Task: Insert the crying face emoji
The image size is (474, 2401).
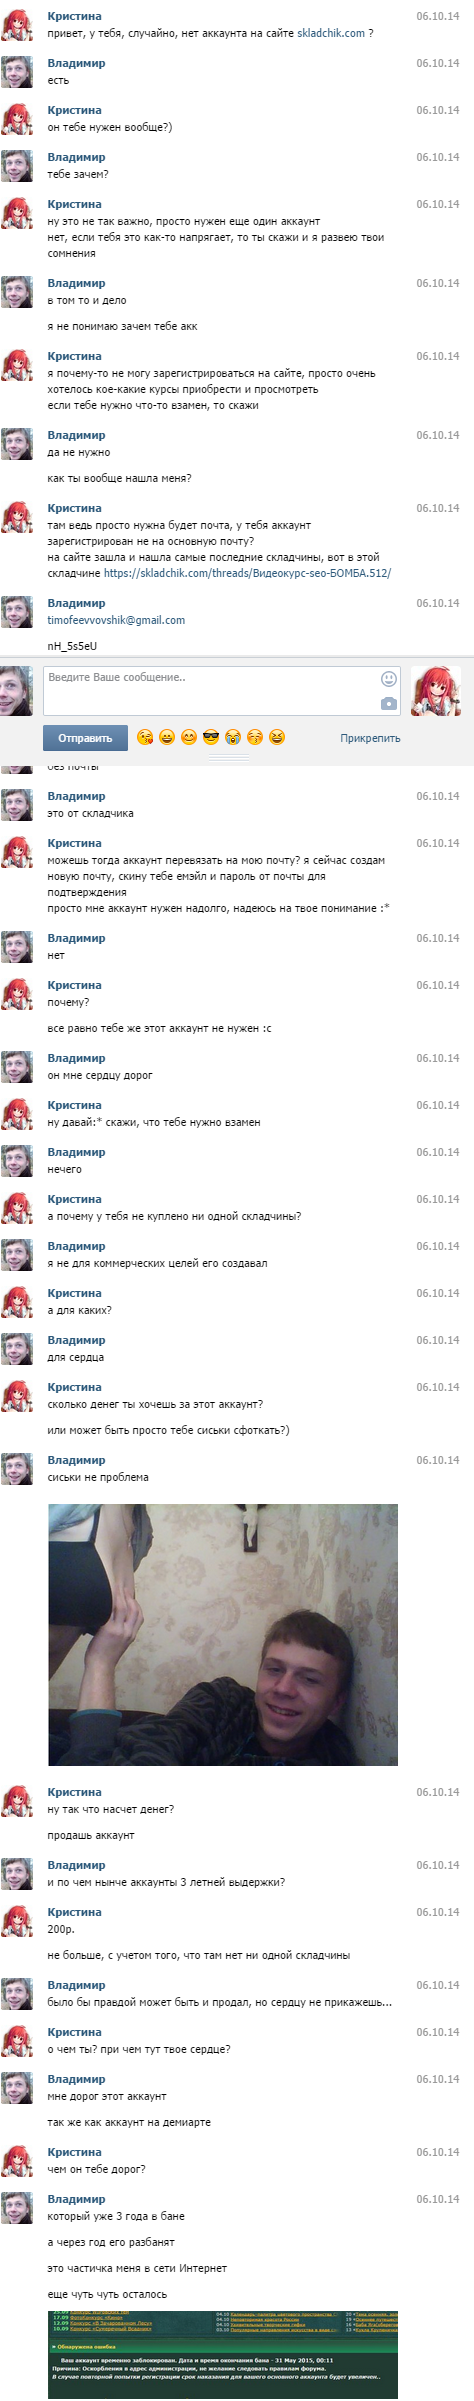Action: [x=233, y=738]
